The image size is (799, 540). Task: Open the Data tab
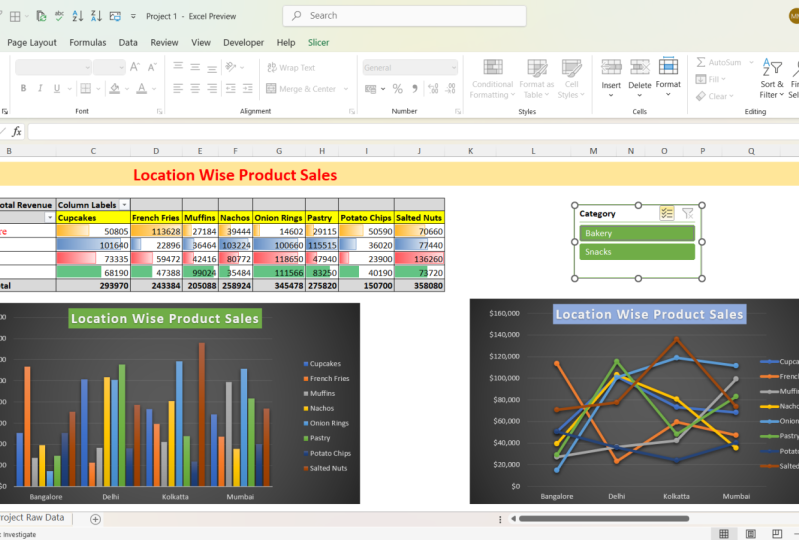click(x=128, y=43)
